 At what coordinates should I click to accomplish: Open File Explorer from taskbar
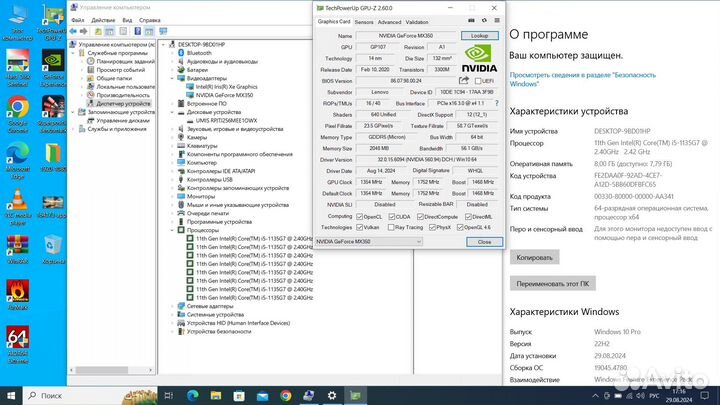point(216,395)
